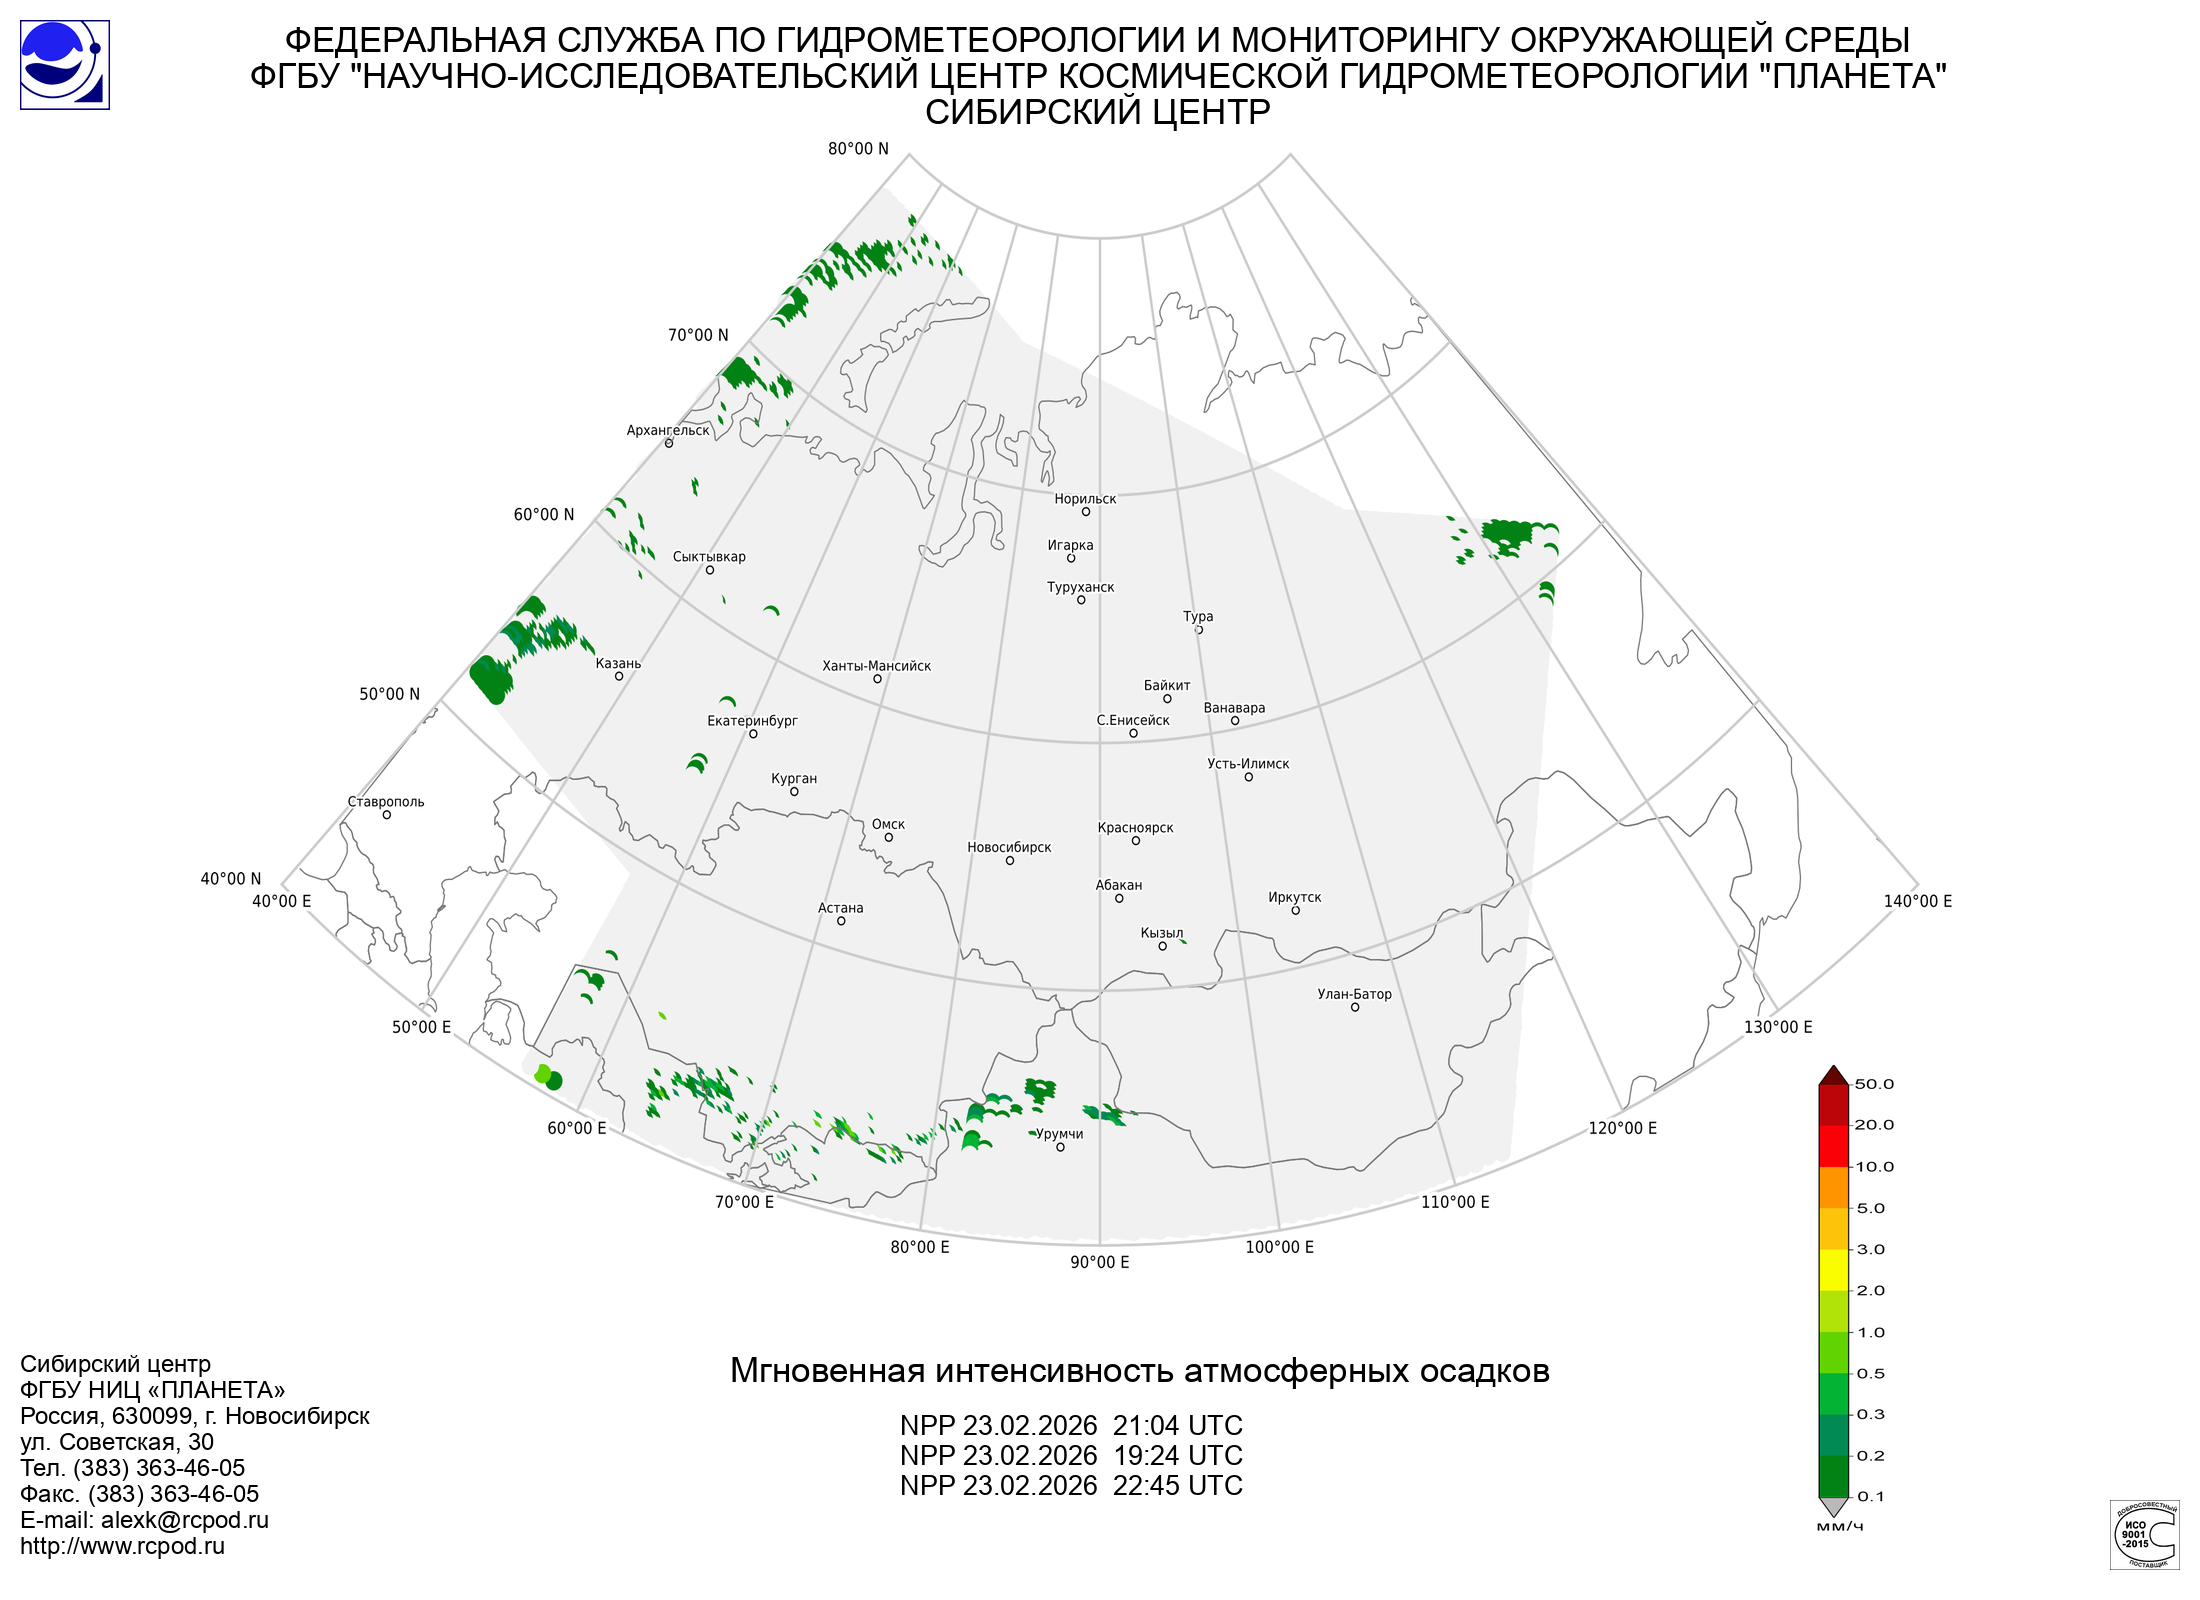Click the Stavropol city marker circle
The height and width of the screenshot is (1600, 2200).
click(x=387, y=815)
